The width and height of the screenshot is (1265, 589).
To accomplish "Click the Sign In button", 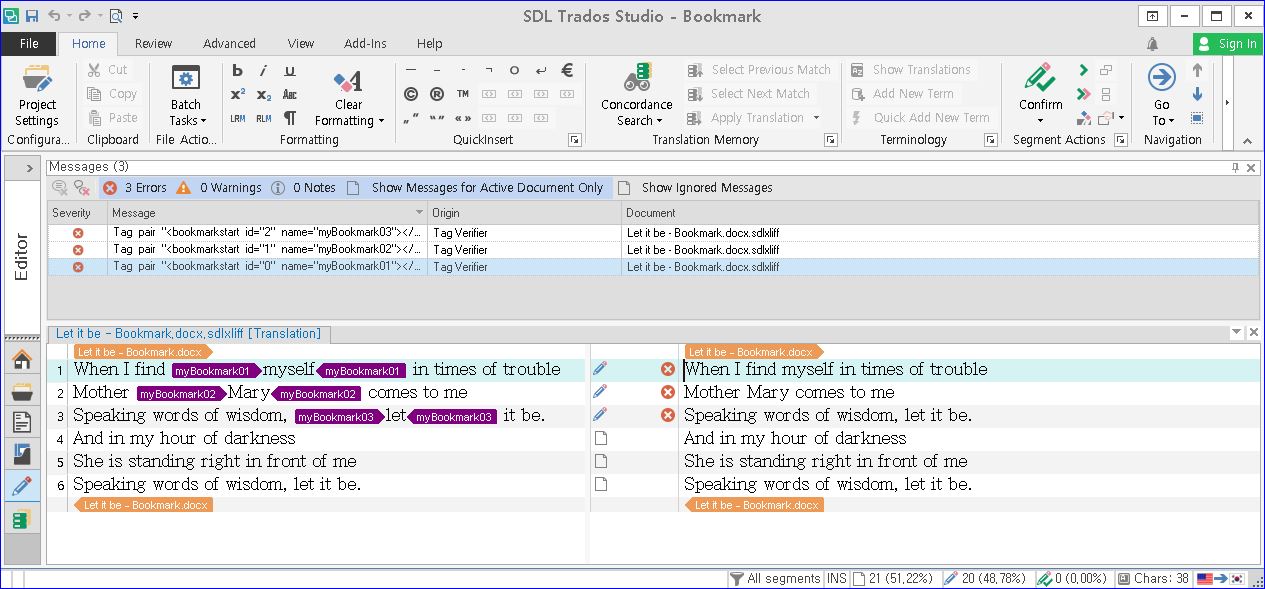I will tap(1227, 44).
